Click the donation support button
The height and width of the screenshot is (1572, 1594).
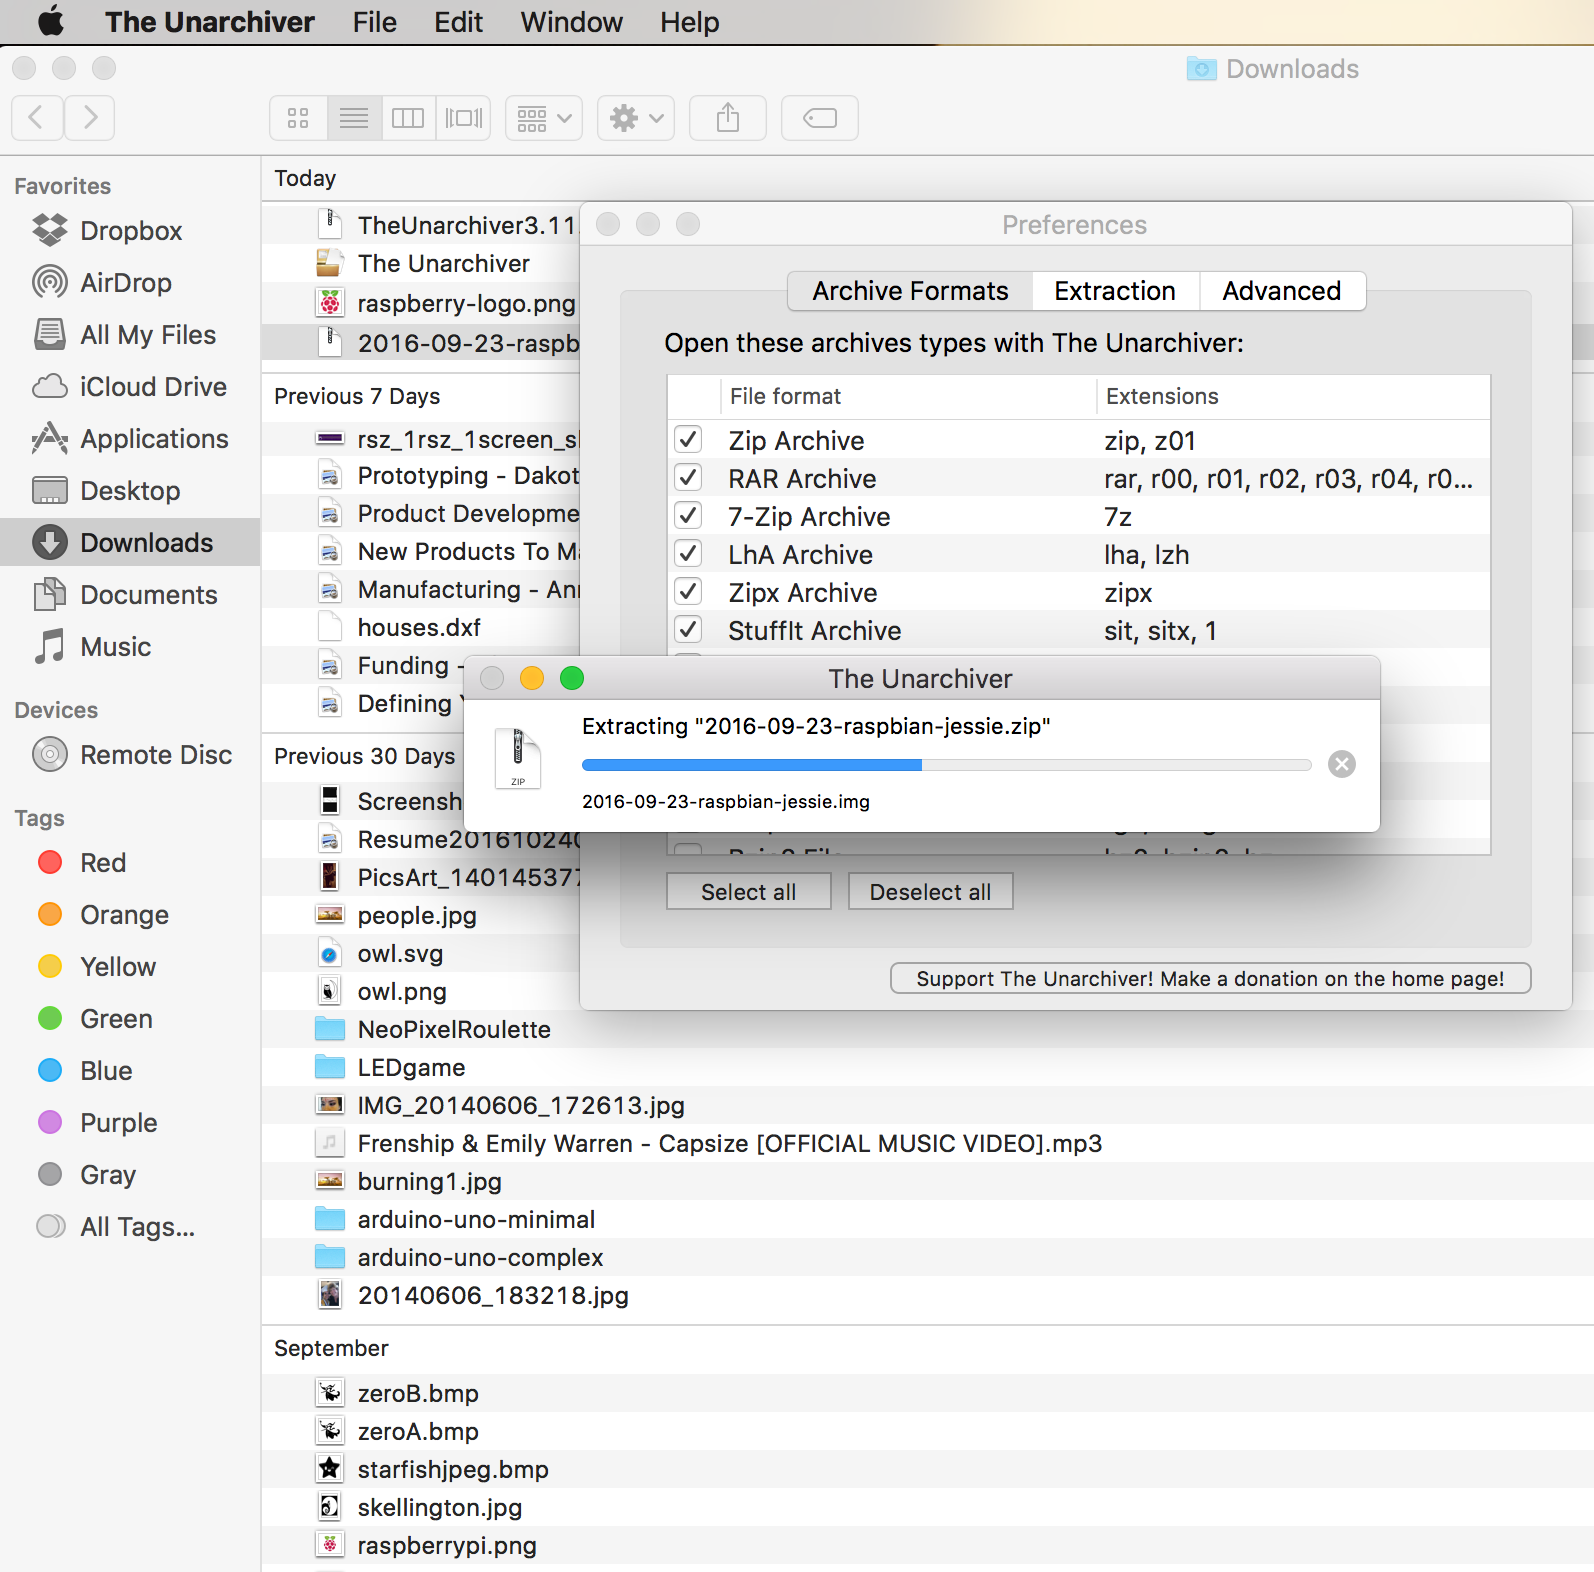click(1211, 979)
